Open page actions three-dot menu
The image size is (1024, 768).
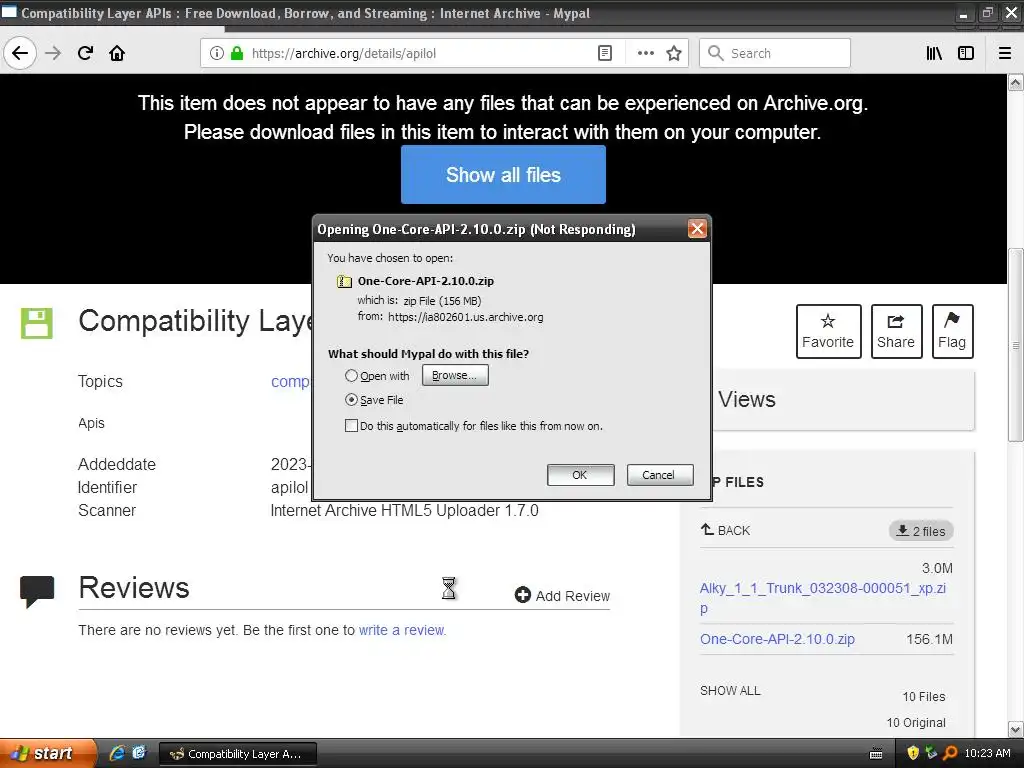(646, 54)
